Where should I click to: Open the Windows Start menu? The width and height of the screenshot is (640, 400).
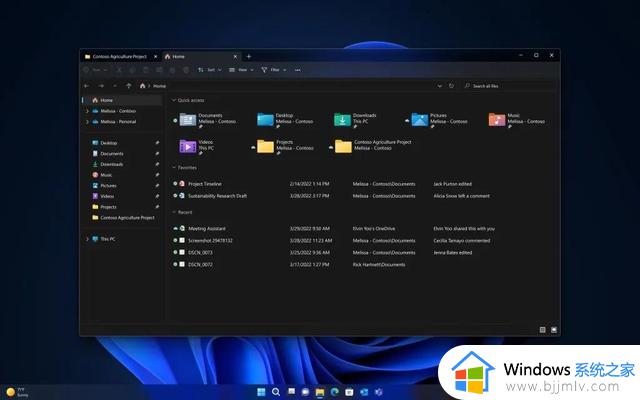261,392
